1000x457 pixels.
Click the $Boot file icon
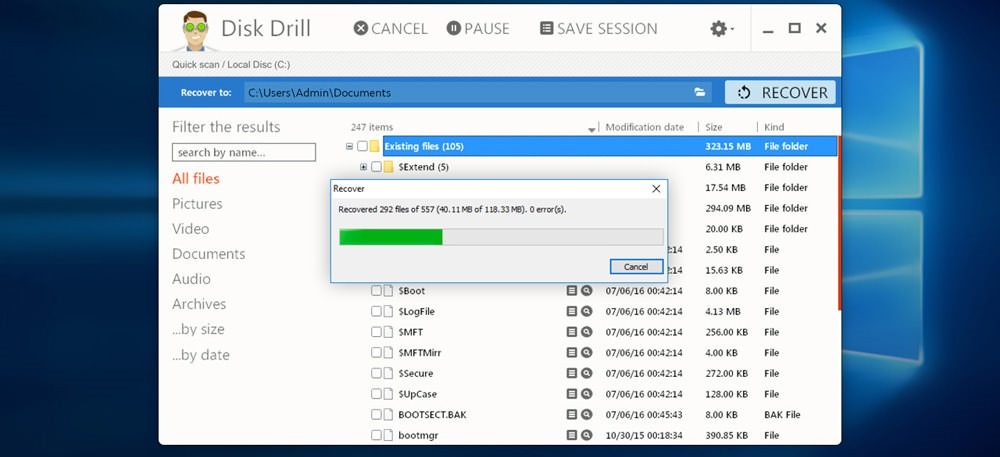coord(388,291)
